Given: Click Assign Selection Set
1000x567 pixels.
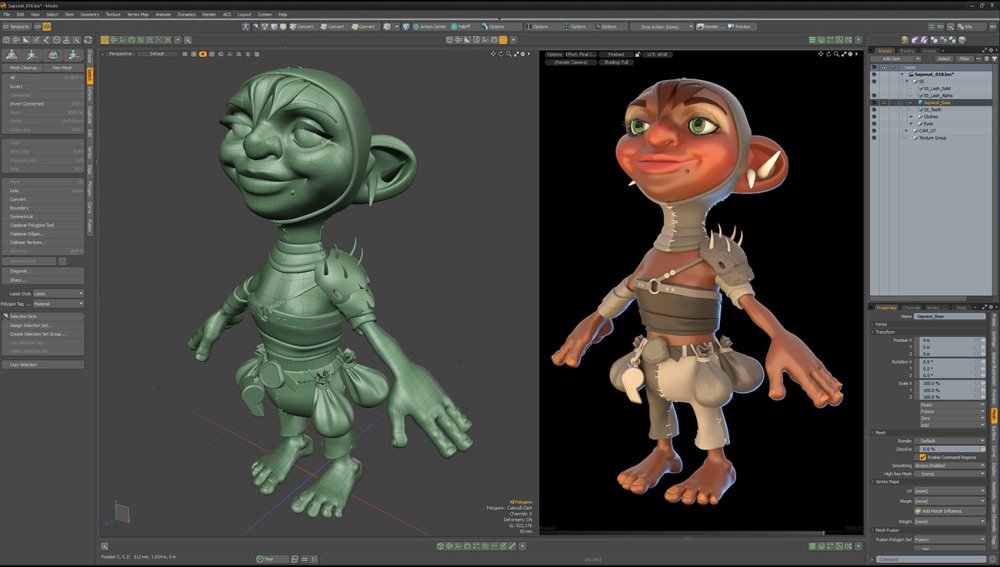Looking at the screenshot, I should 43,325.
